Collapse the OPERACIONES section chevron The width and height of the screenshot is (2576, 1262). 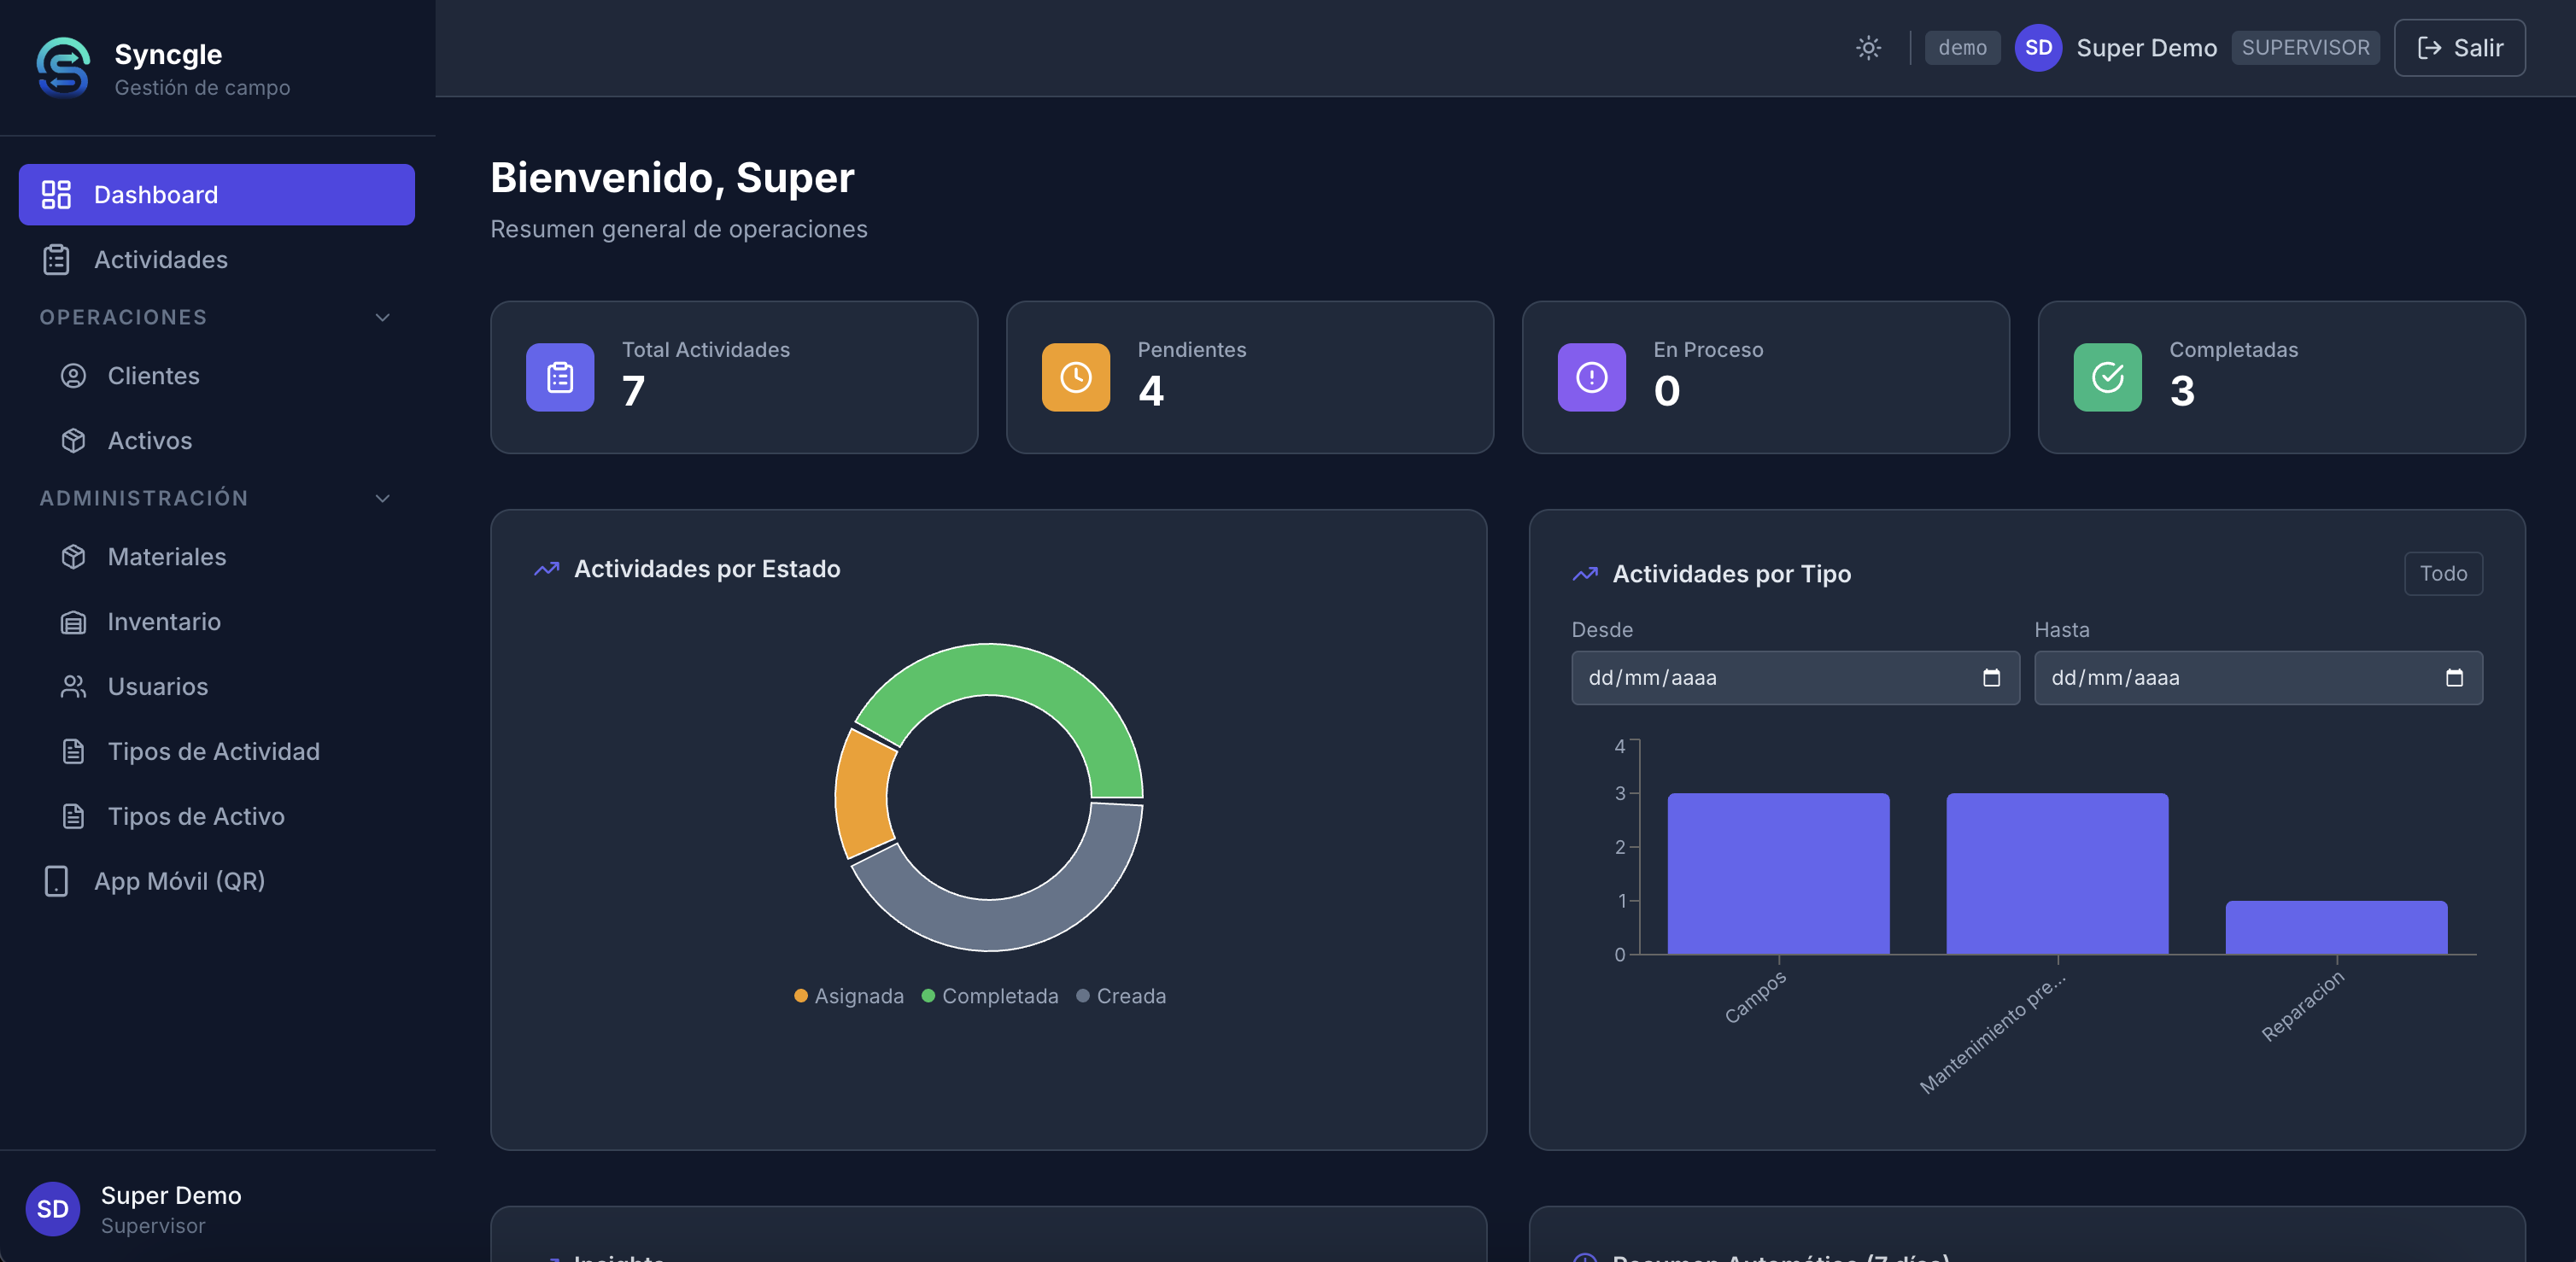382,318
